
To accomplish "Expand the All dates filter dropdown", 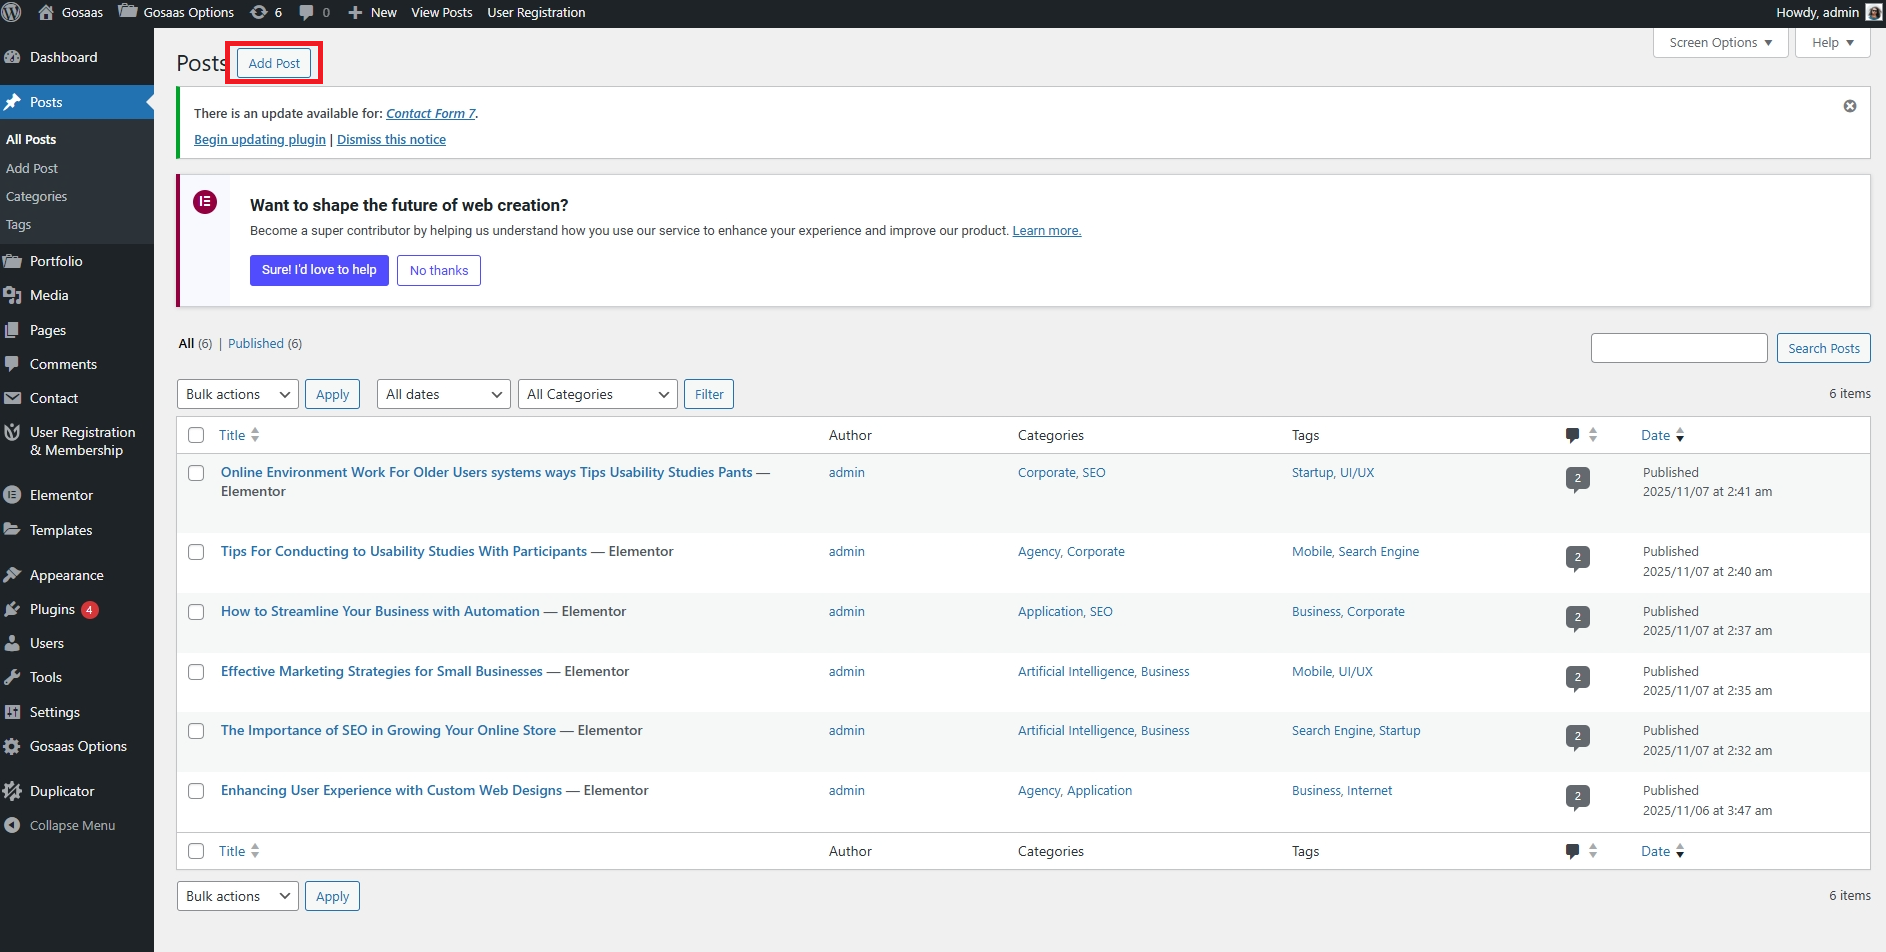I will (443, 395).
